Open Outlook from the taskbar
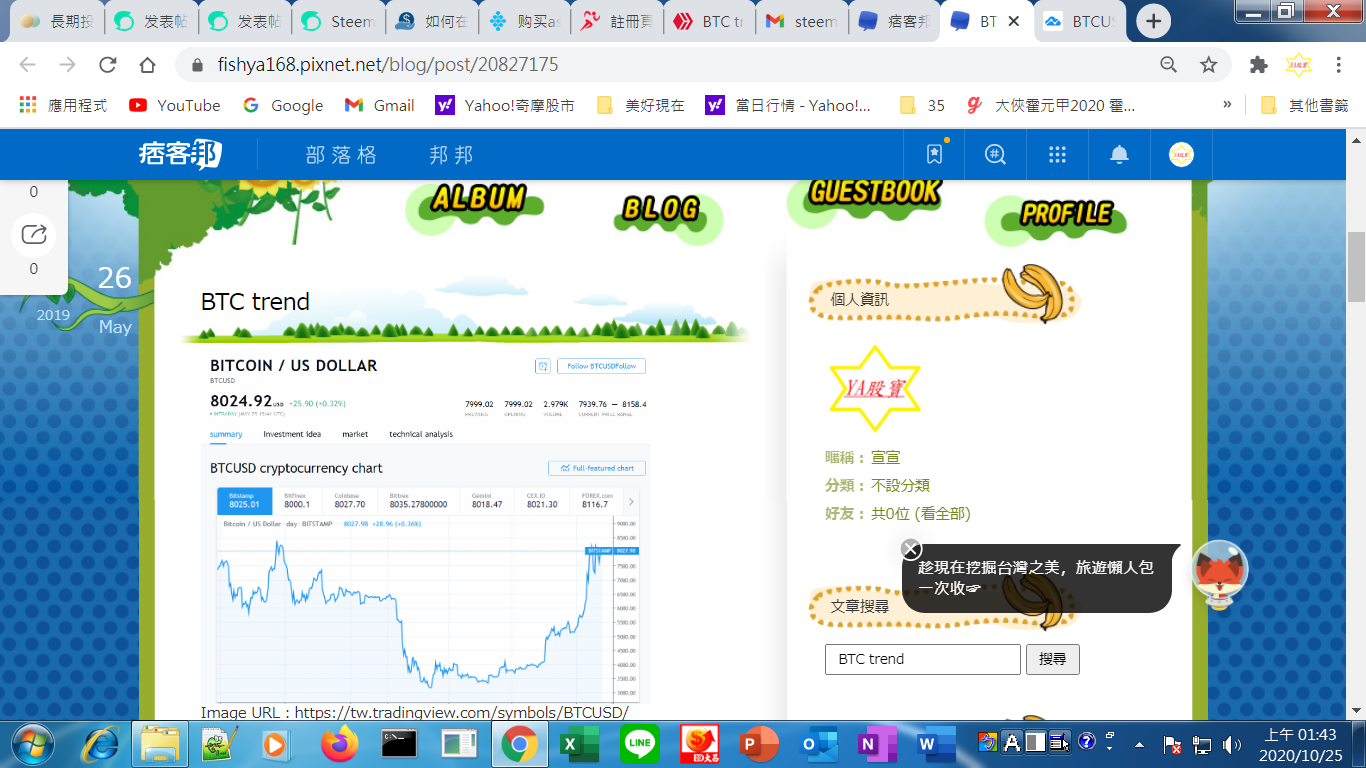The image size is (1366, 768). click(819, 744)
